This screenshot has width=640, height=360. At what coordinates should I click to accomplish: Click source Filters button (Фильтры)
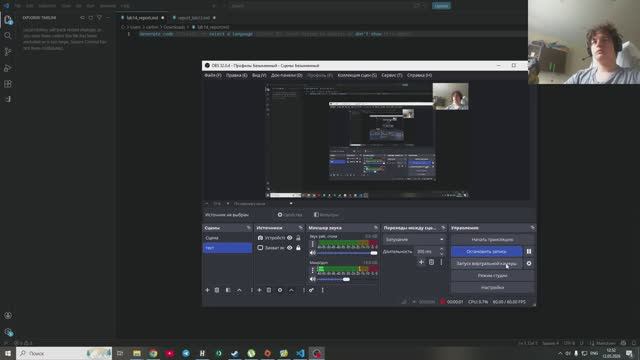(326, 215)
